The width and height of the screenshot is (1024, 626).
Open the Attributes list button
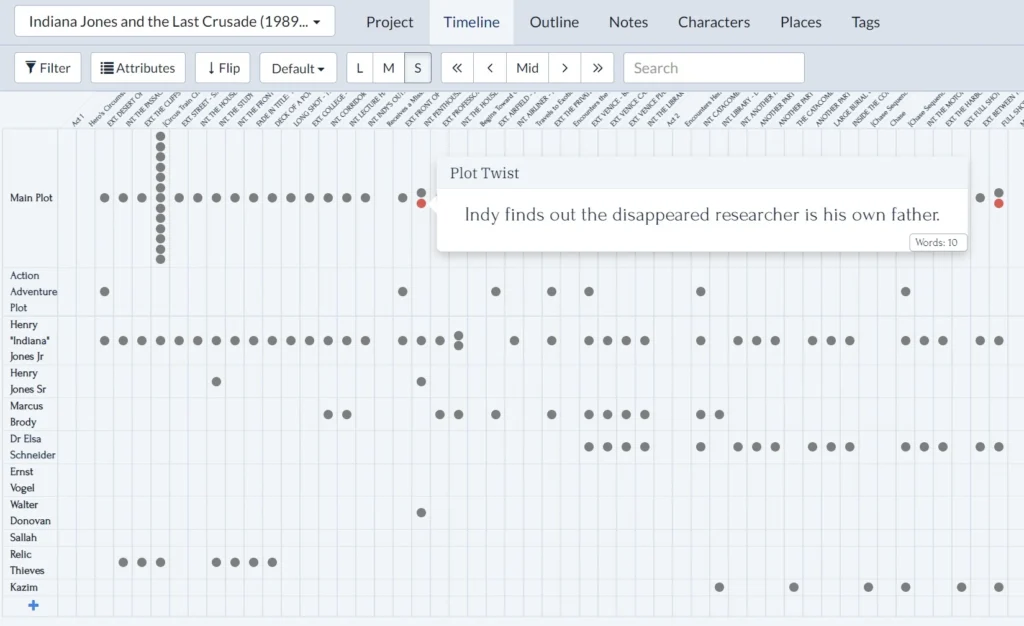[x=138, y=68]
